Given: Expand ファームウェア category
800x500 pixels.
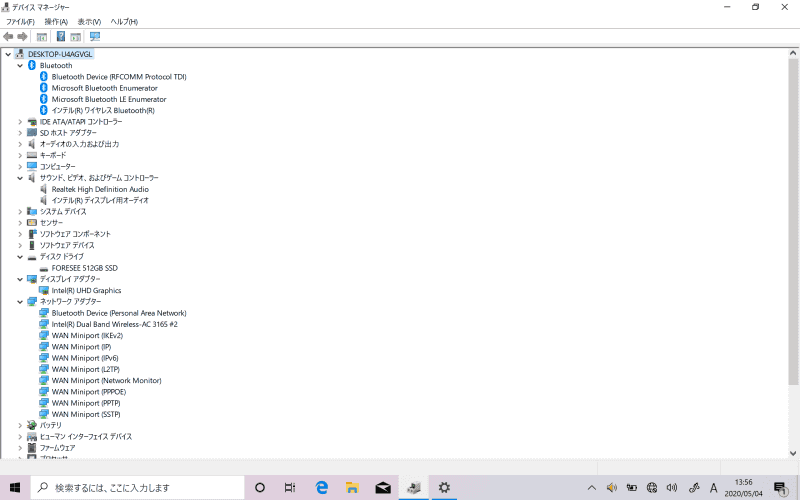Looking at the screenshot, I should pos(20,447).
